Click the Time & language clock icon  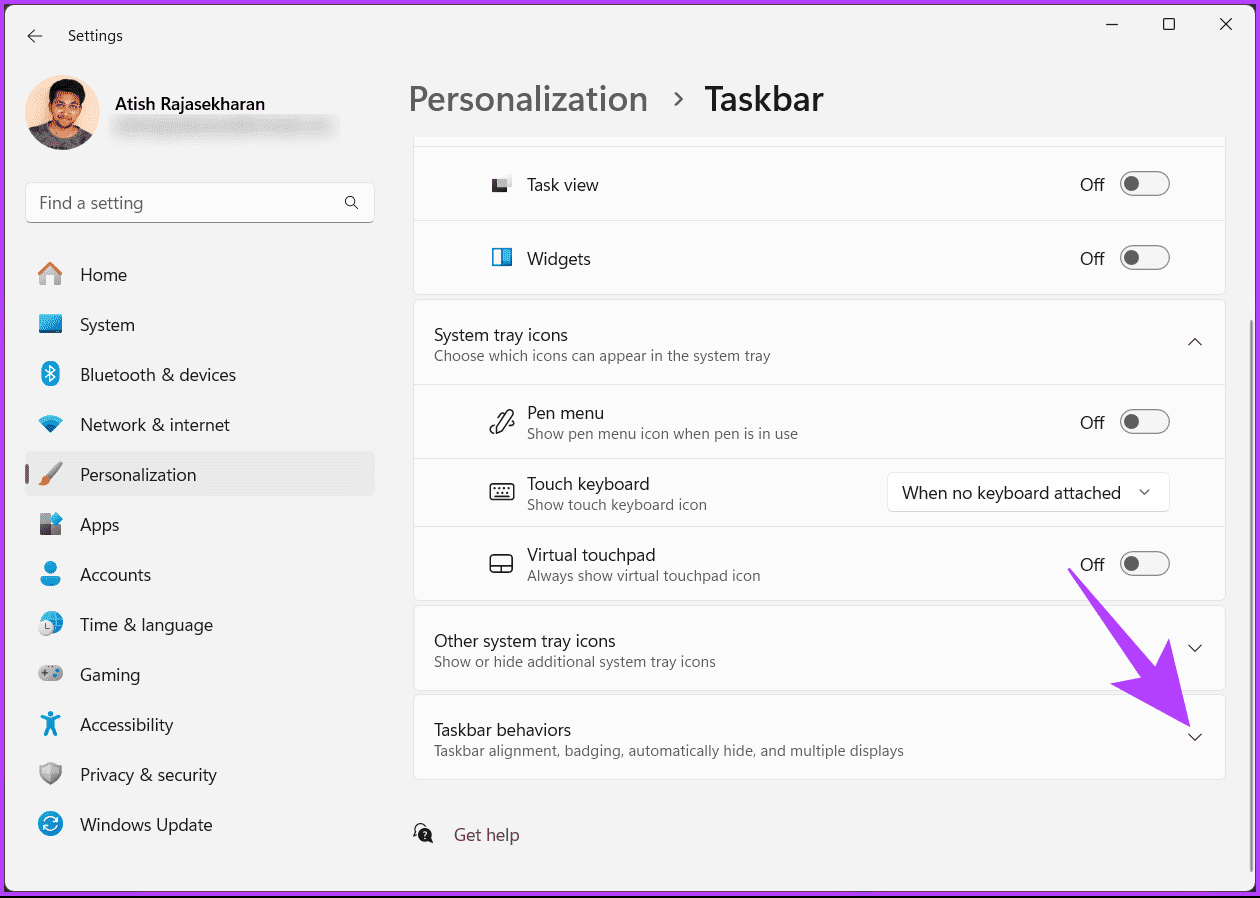coord(50,624)
